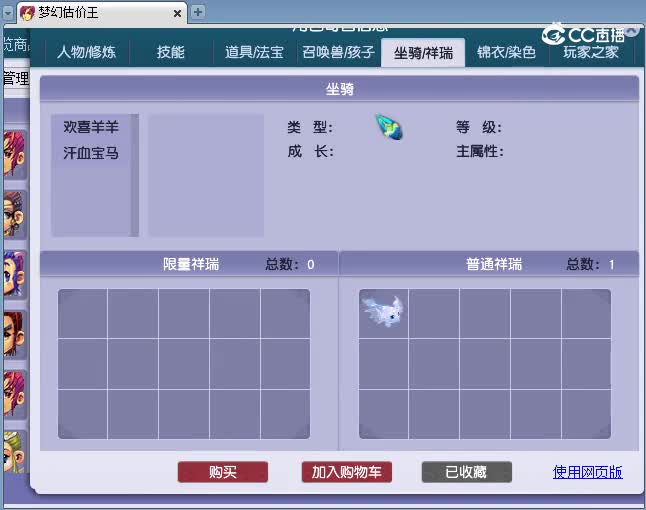This screenshot has width=646, height=510.
Task: Switch to the 人物/修炼 tab
Action: coord(87,53)
